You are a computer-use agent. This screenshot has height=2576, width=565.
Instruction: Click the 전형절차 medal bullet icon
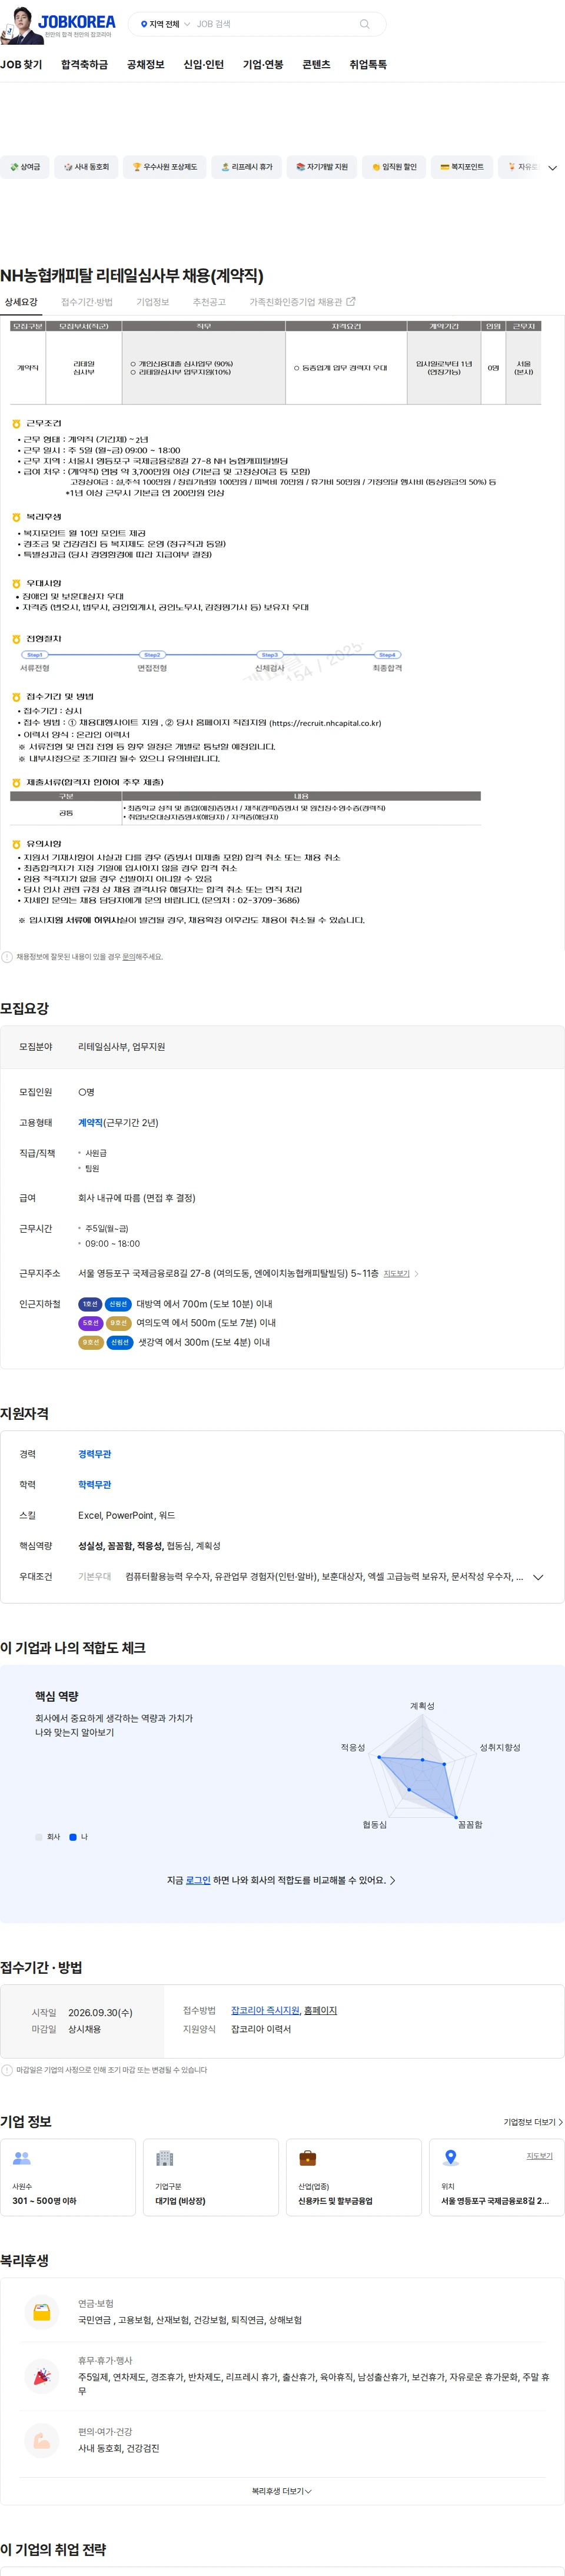pyautogui.click(x=16, y=639)
